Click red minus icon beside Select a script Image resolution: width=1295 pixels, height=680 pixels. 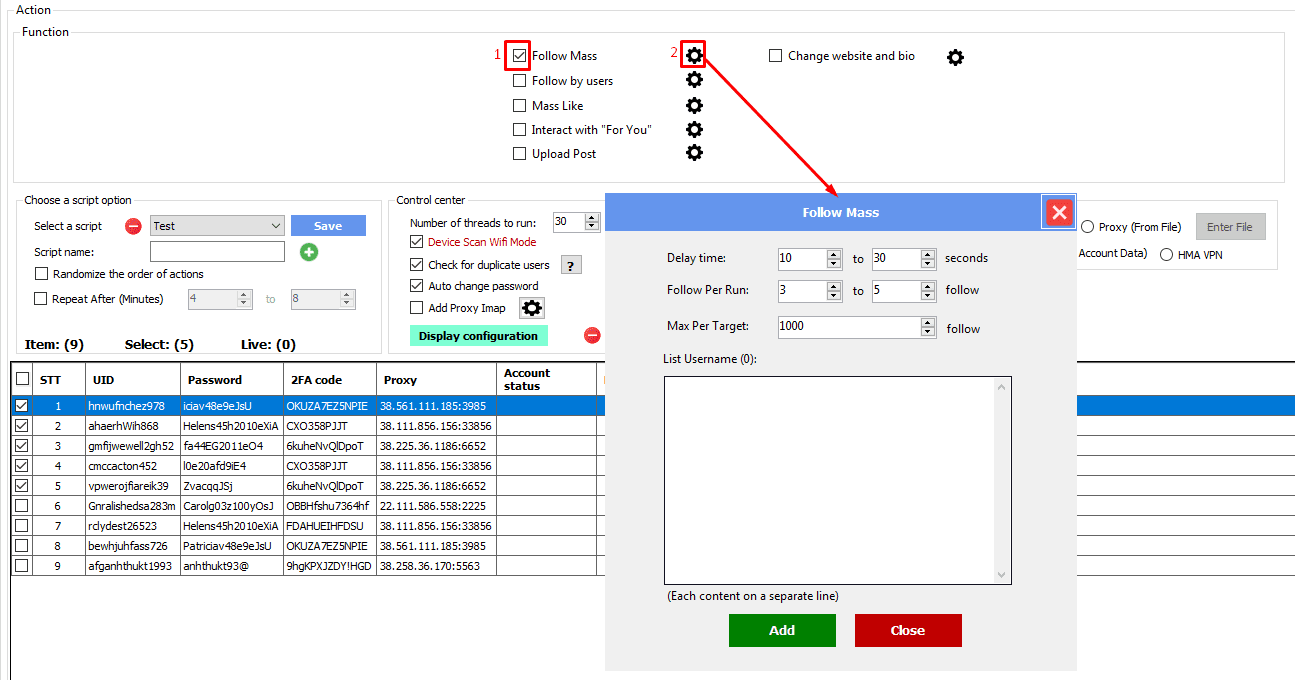pyautogui.click(x=133, y=226)
